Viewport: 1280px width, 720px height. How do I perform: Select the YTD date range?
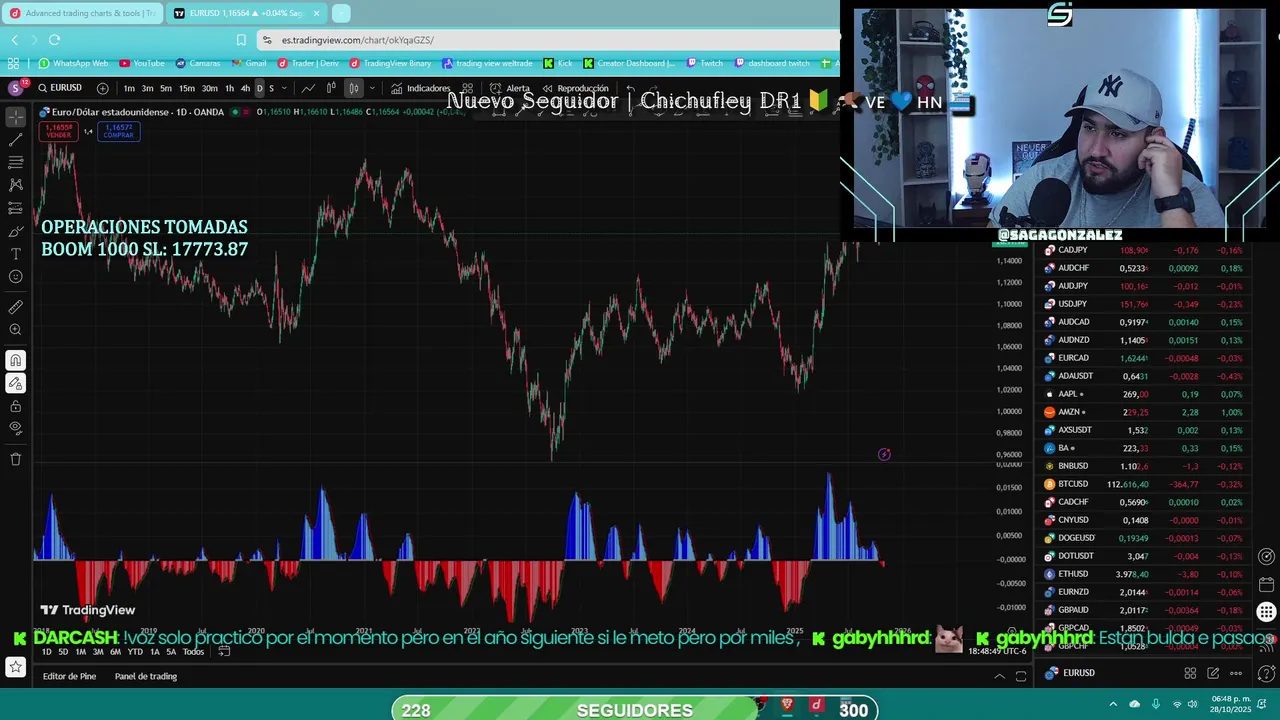pos(135,652)
